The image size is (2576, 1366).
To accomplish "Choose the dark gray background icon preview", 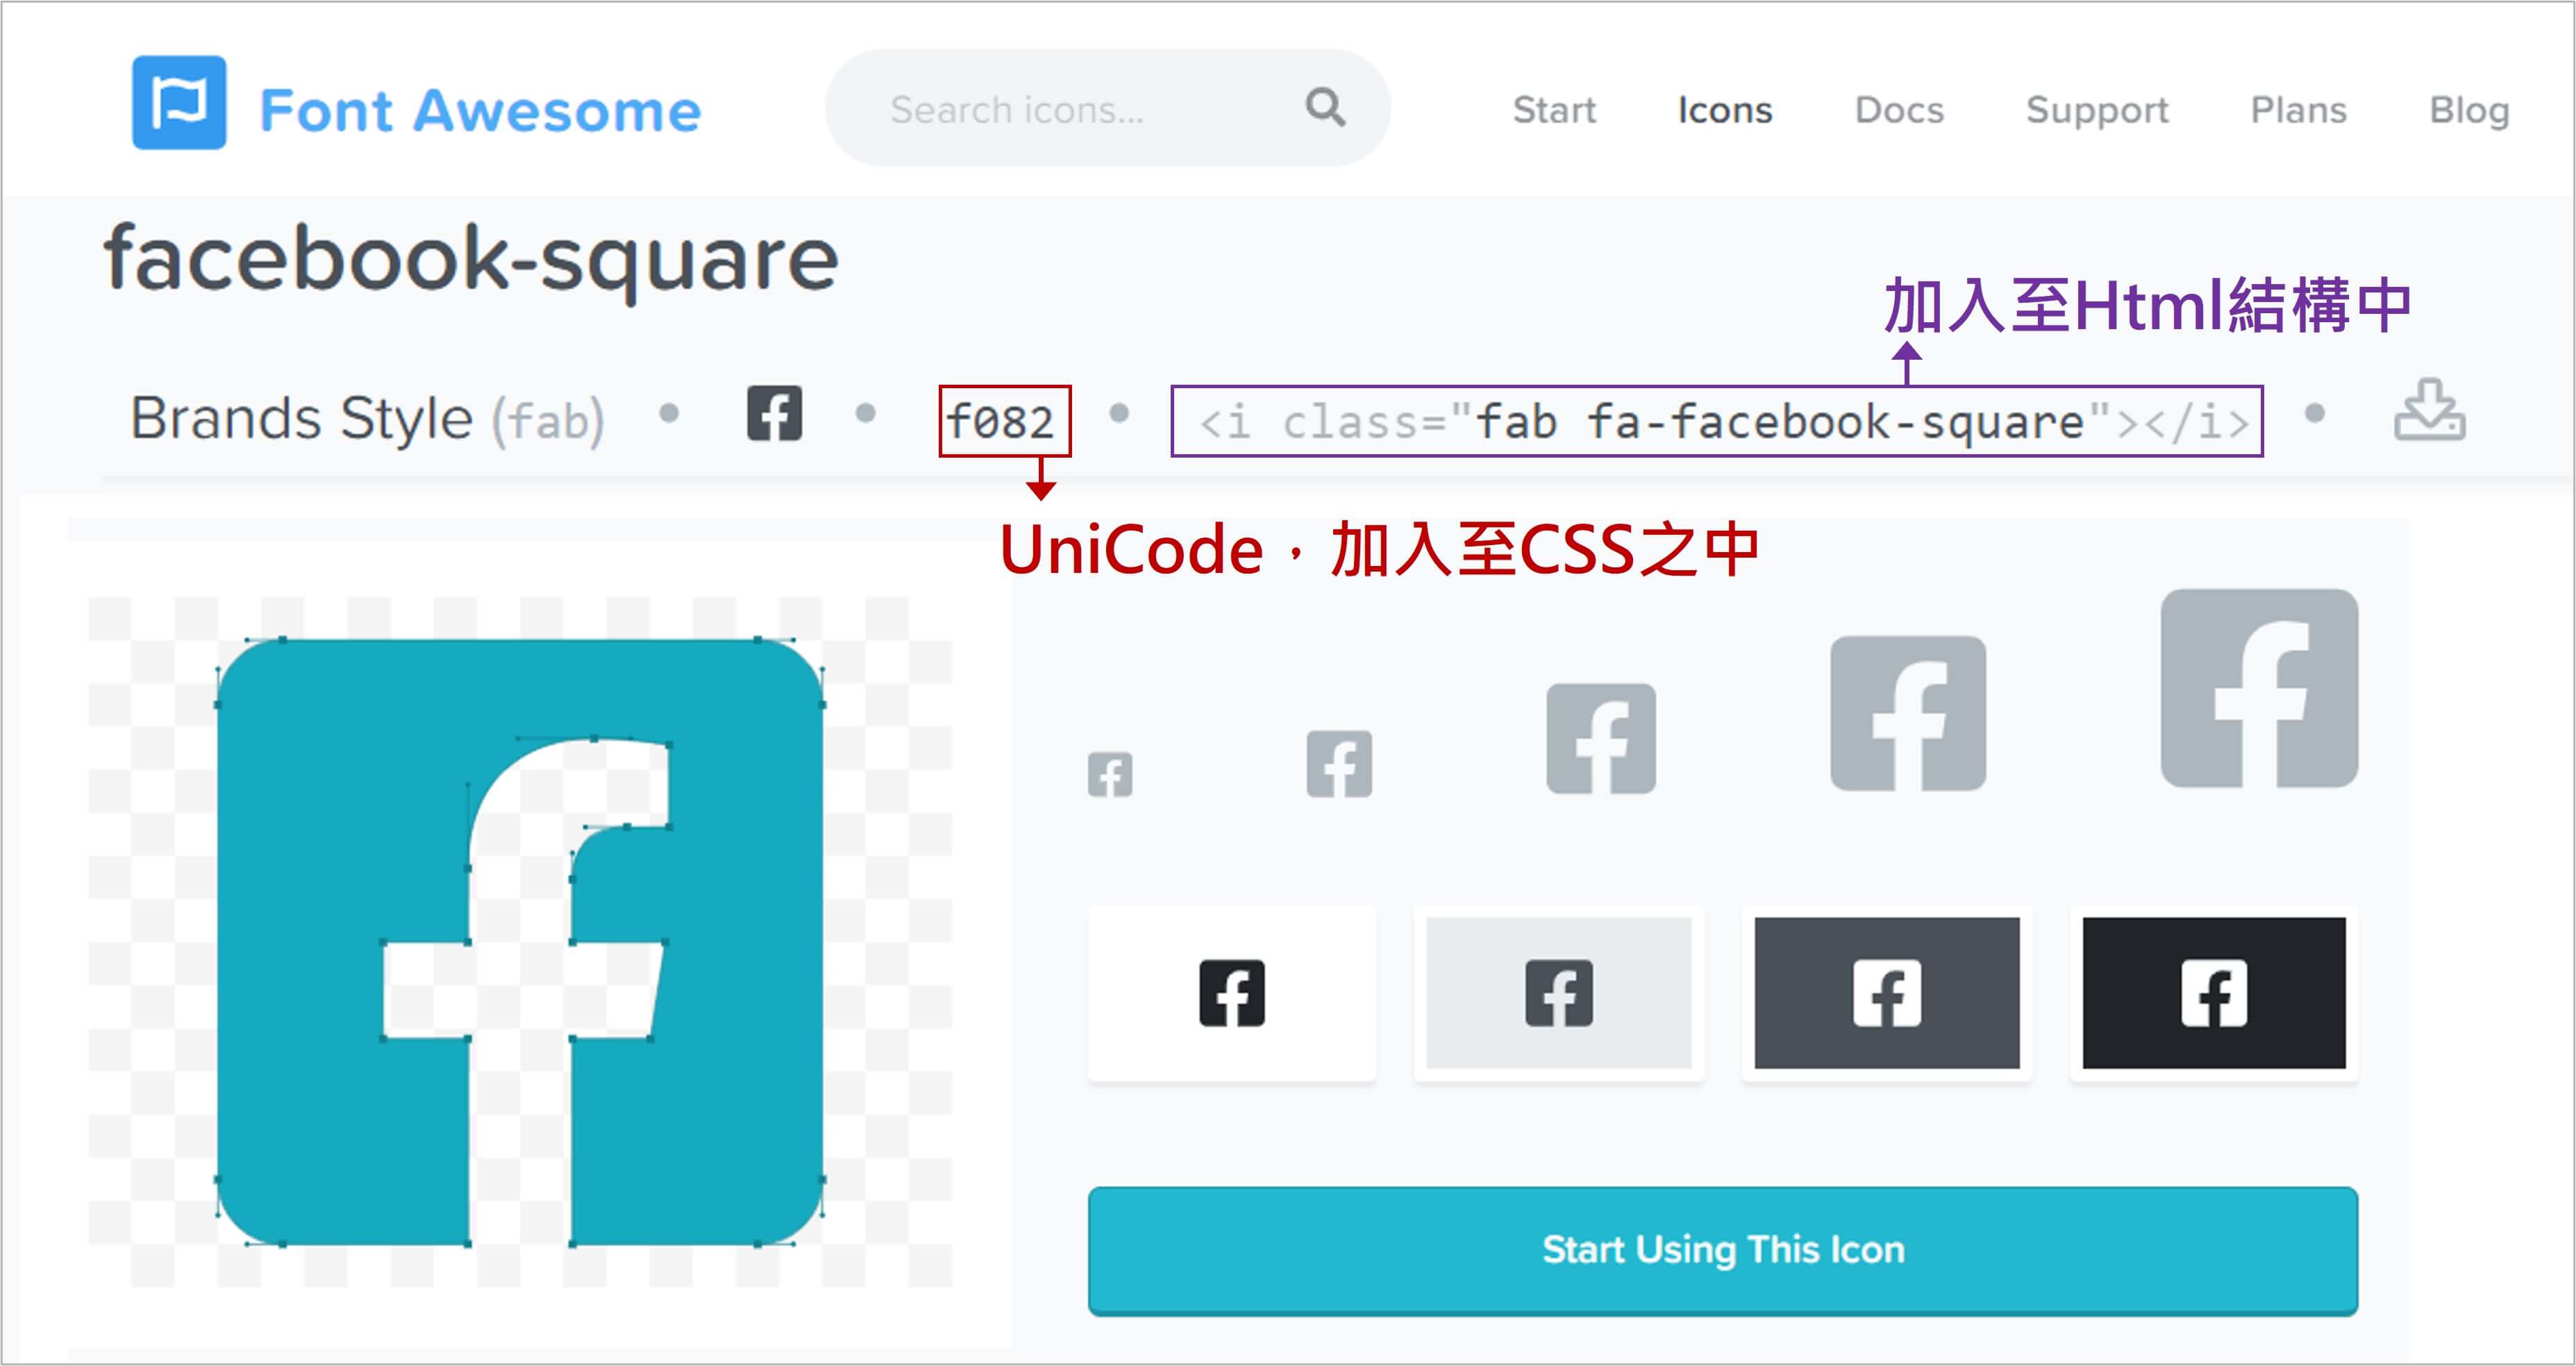I will (x=1887, y=993).
